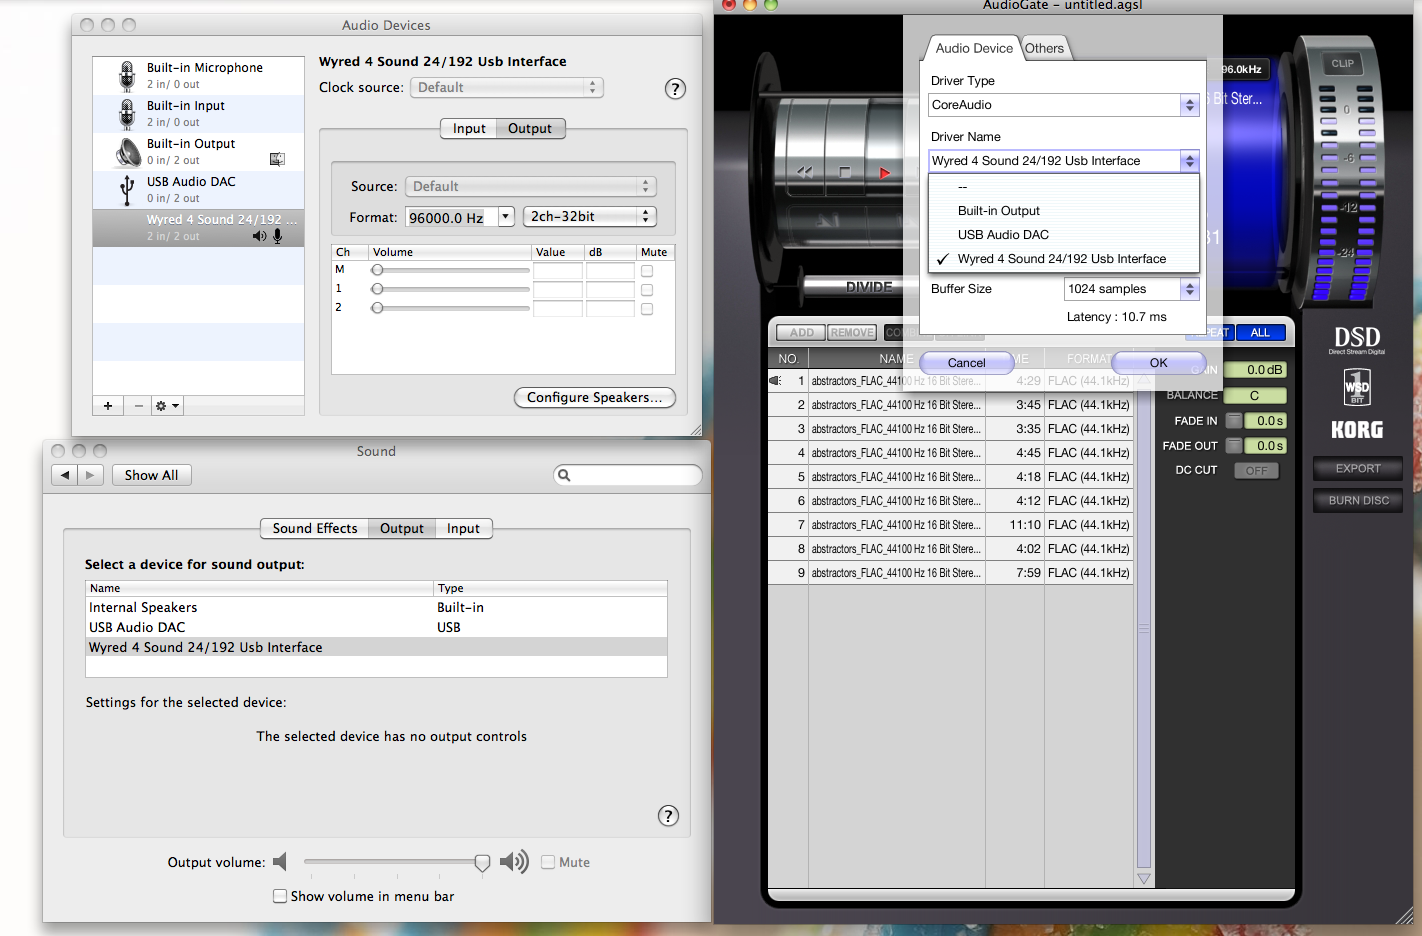Screen dimensions: 1422x936
Task: Click Cancel in AudioGate dialog
Action: coord(966,363)
